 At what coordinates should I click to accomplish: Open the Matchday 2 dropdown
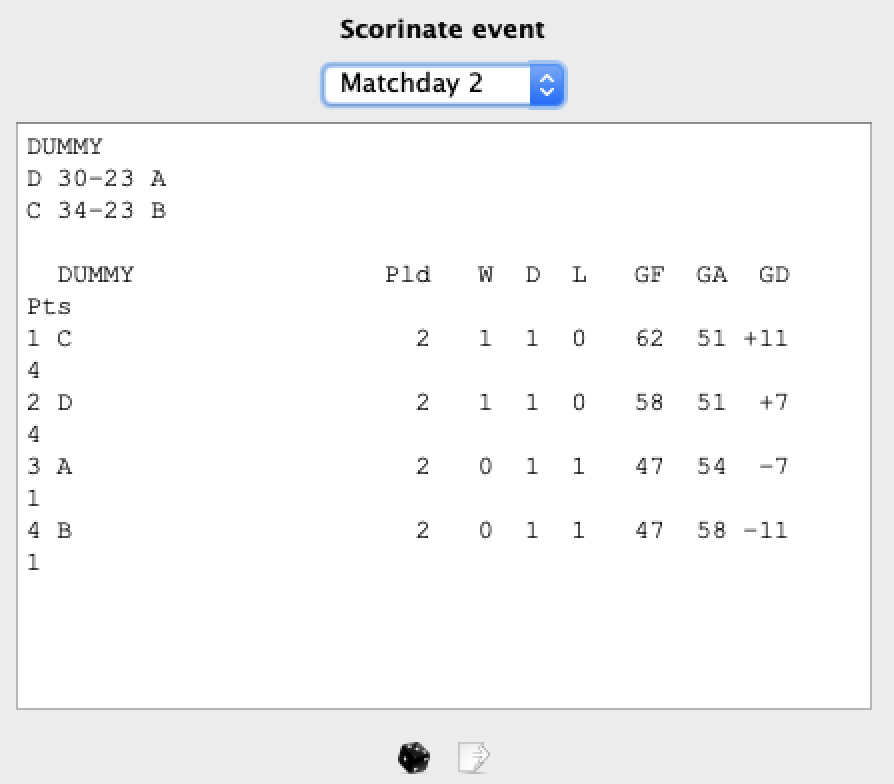[430, 84]
